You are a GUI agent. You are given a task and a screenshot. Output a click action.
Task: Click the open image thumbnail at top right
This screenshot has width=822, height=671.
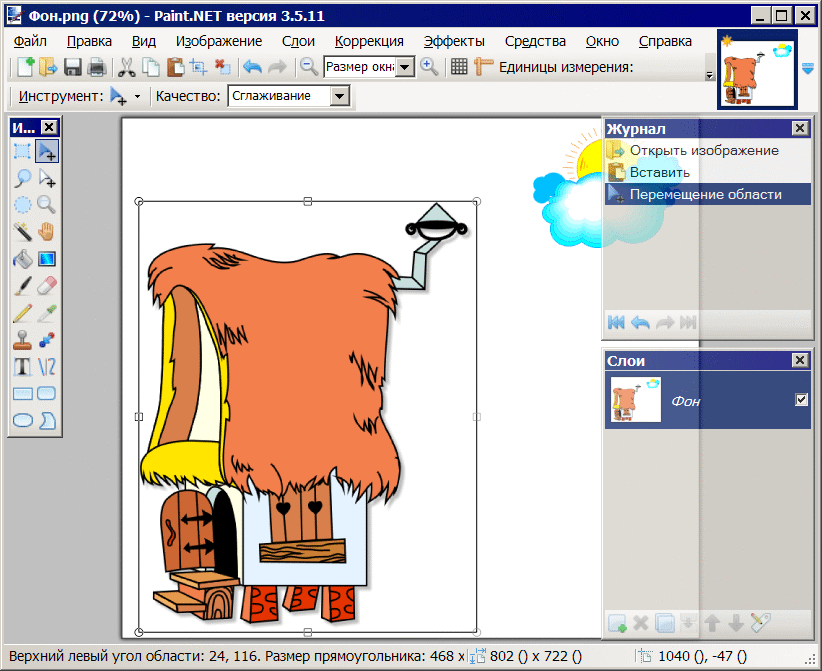[x=756, y=69]
